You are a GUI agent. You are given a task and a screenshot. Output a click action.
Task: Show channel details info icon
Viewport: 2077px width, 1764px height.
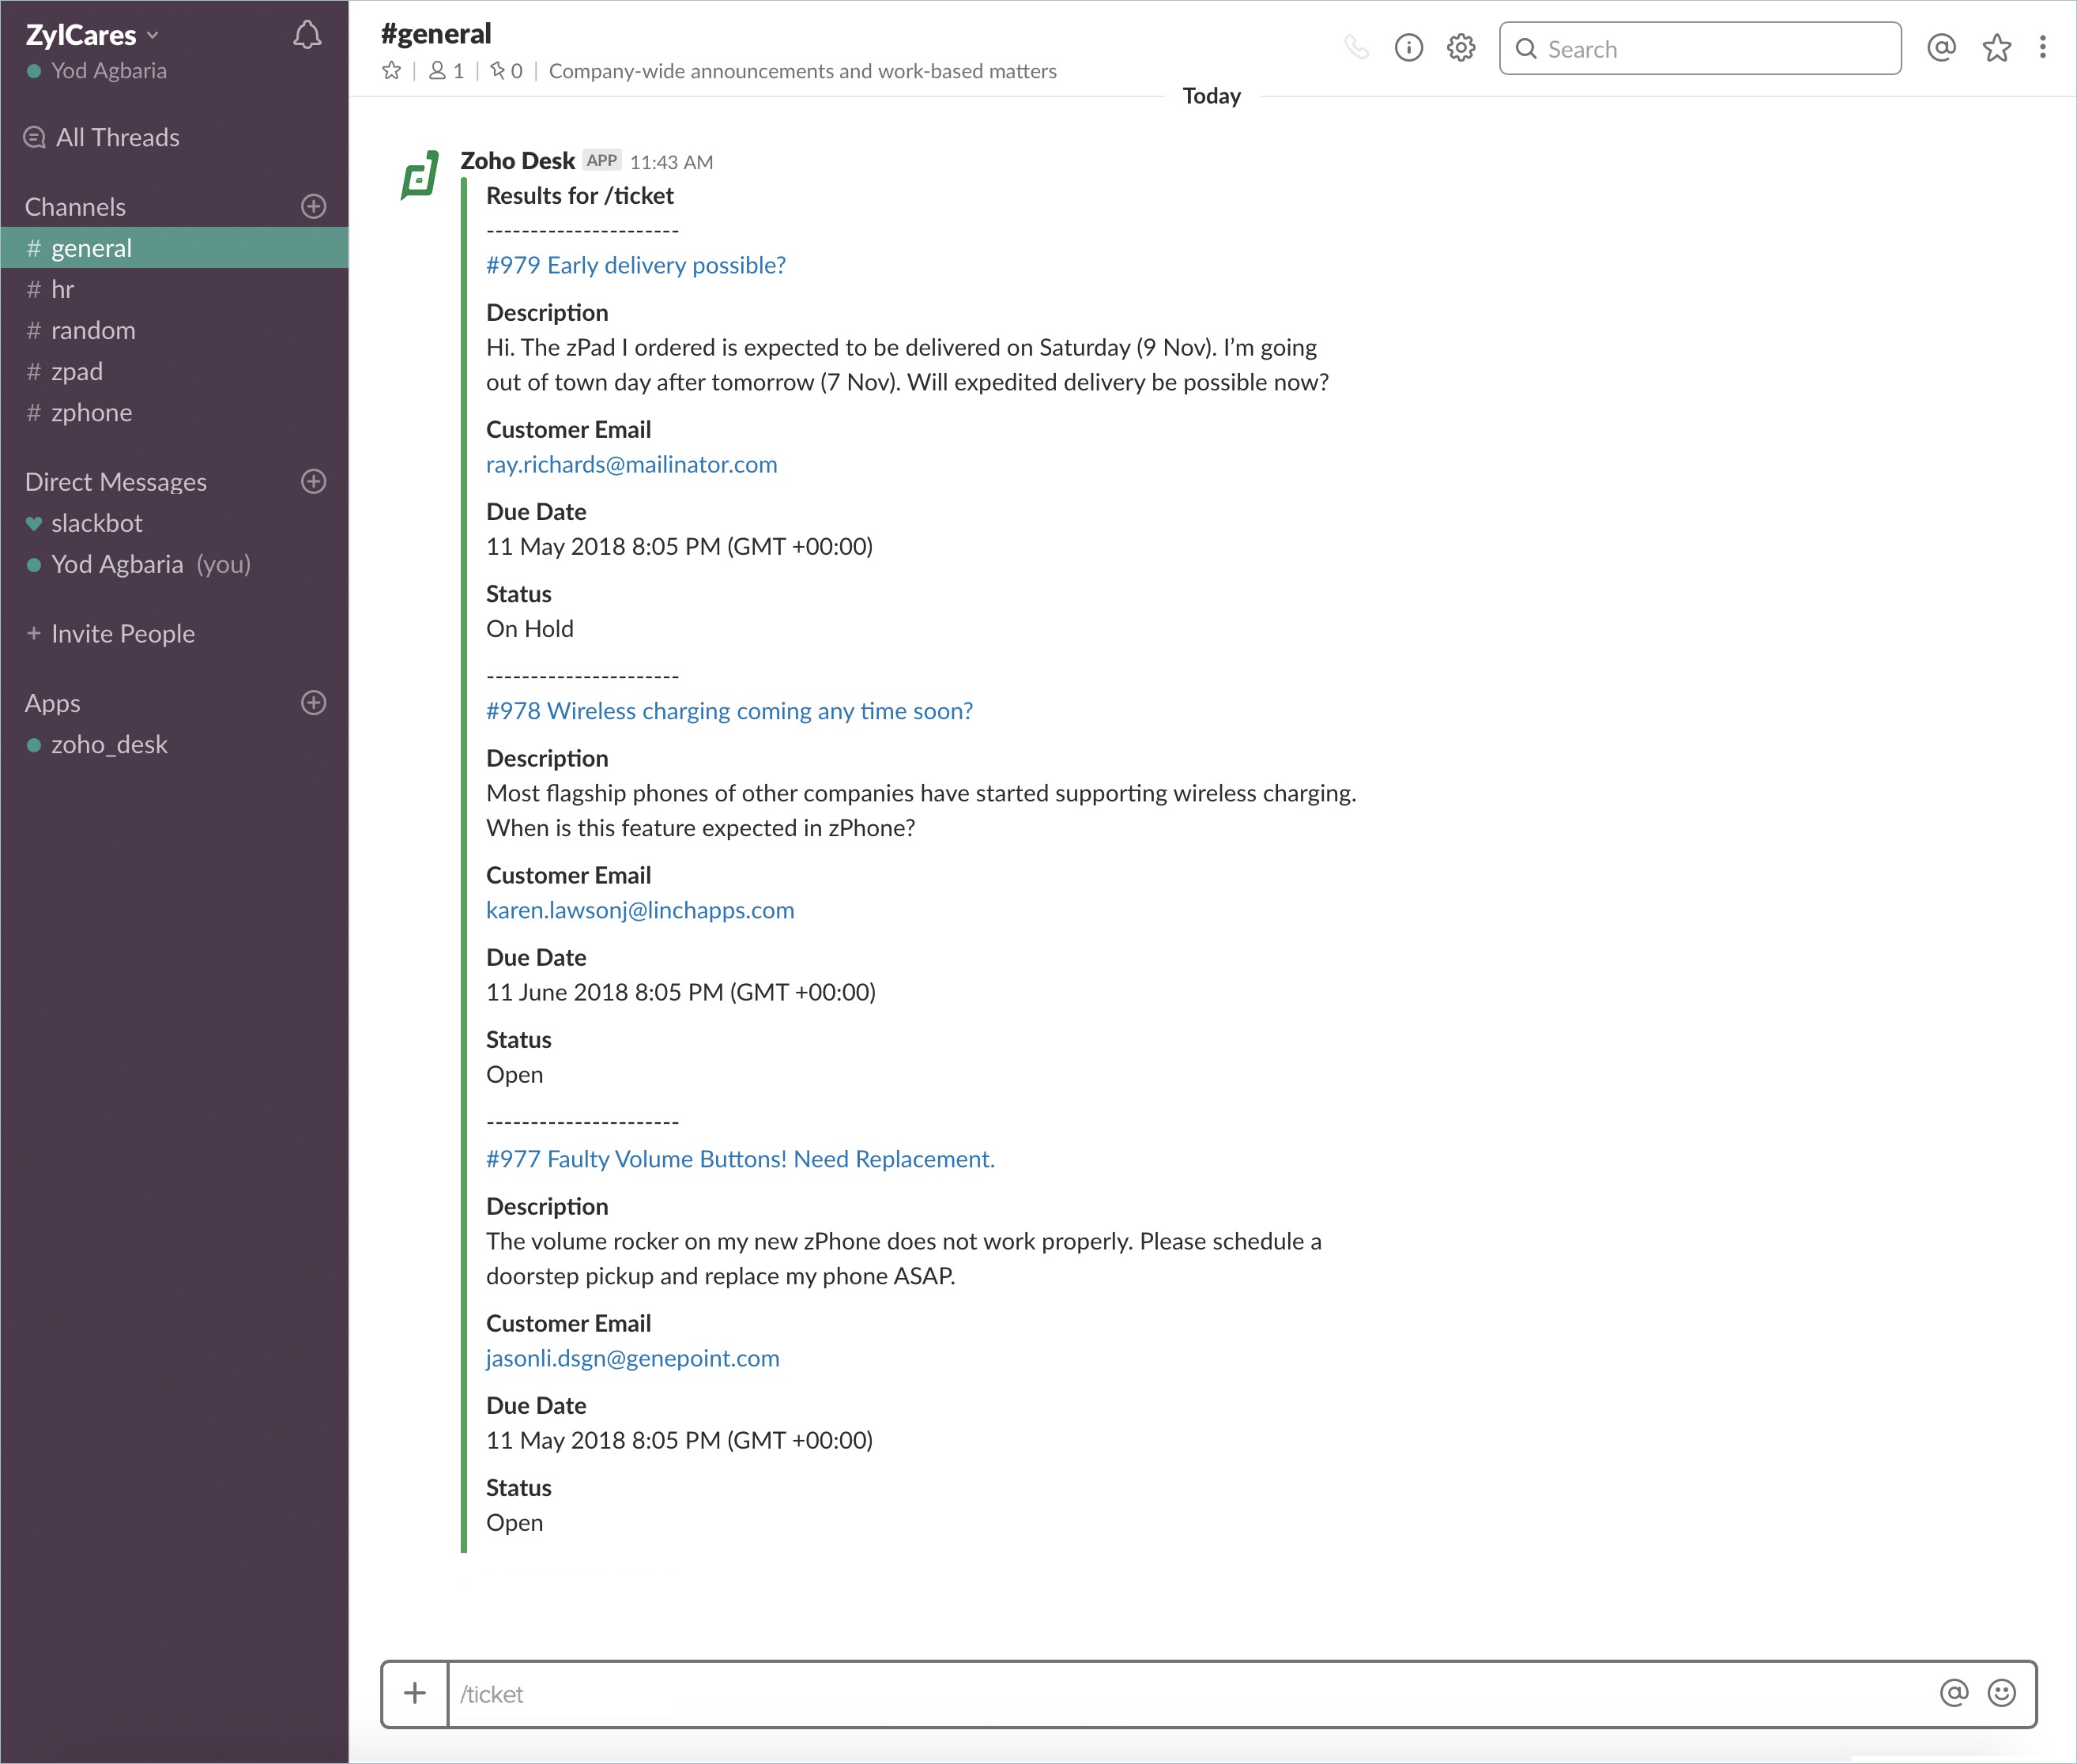(1408, 47)
